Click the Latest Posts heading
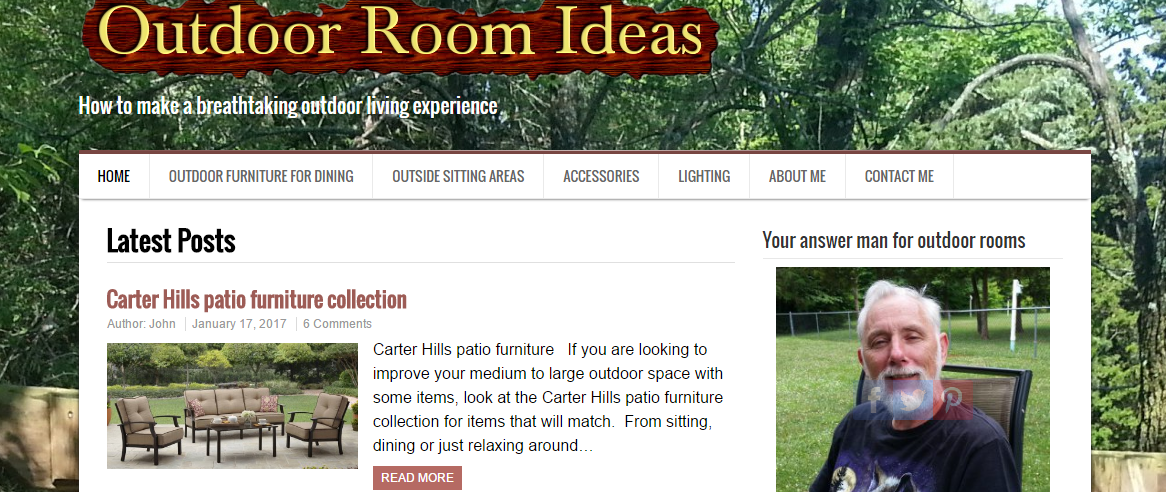This screenshot has width=1166, height=492. [171, 241]
